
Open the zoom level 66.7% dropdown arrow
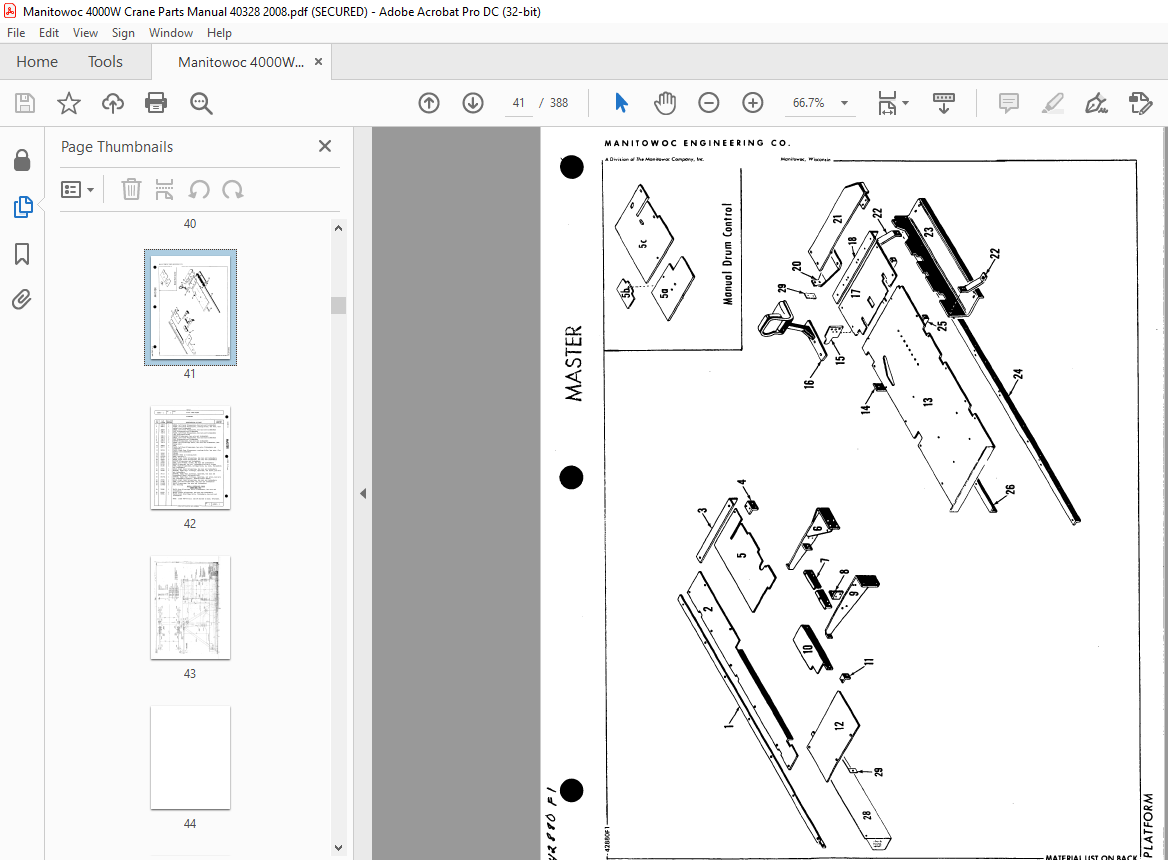point(844,103)
